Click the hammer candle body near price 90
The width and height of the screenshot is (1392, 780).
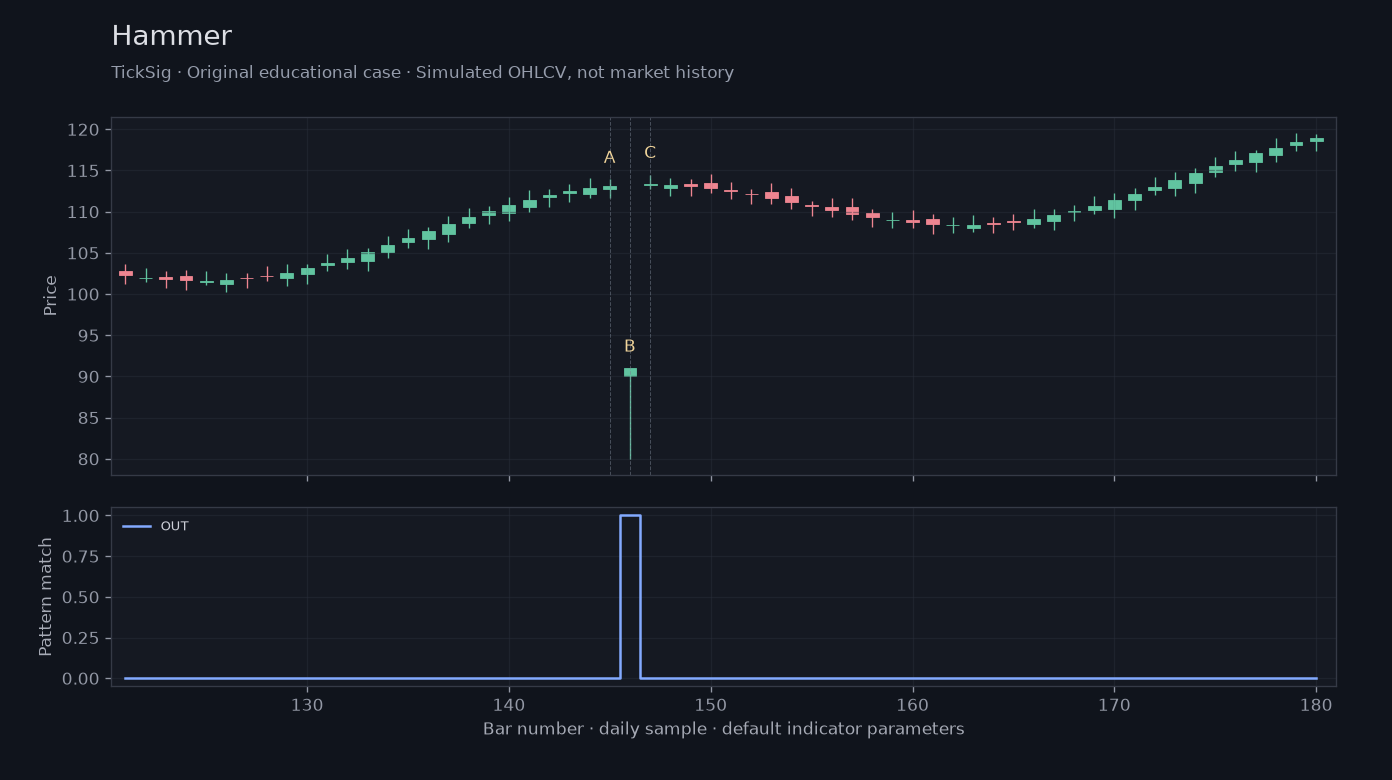pyautogui.click(x=630, y=372)
